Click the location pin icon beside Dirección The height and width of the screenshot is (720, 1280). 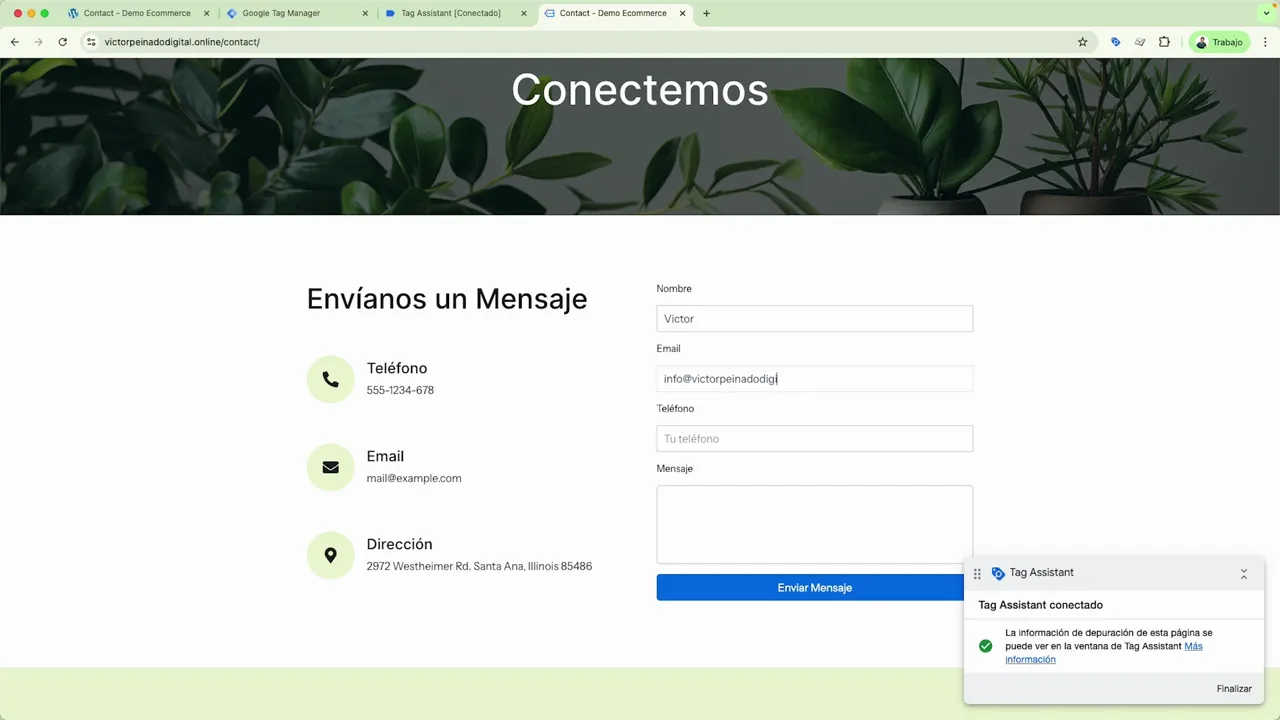(x=330, y=555)
